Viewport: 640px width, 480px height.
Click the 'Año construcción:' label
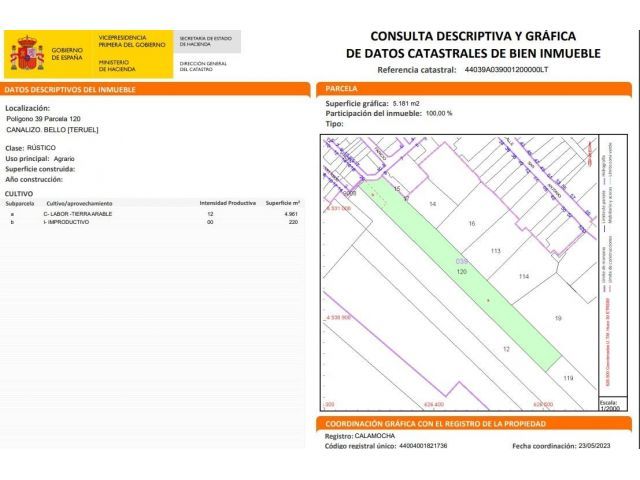(34, 180)
